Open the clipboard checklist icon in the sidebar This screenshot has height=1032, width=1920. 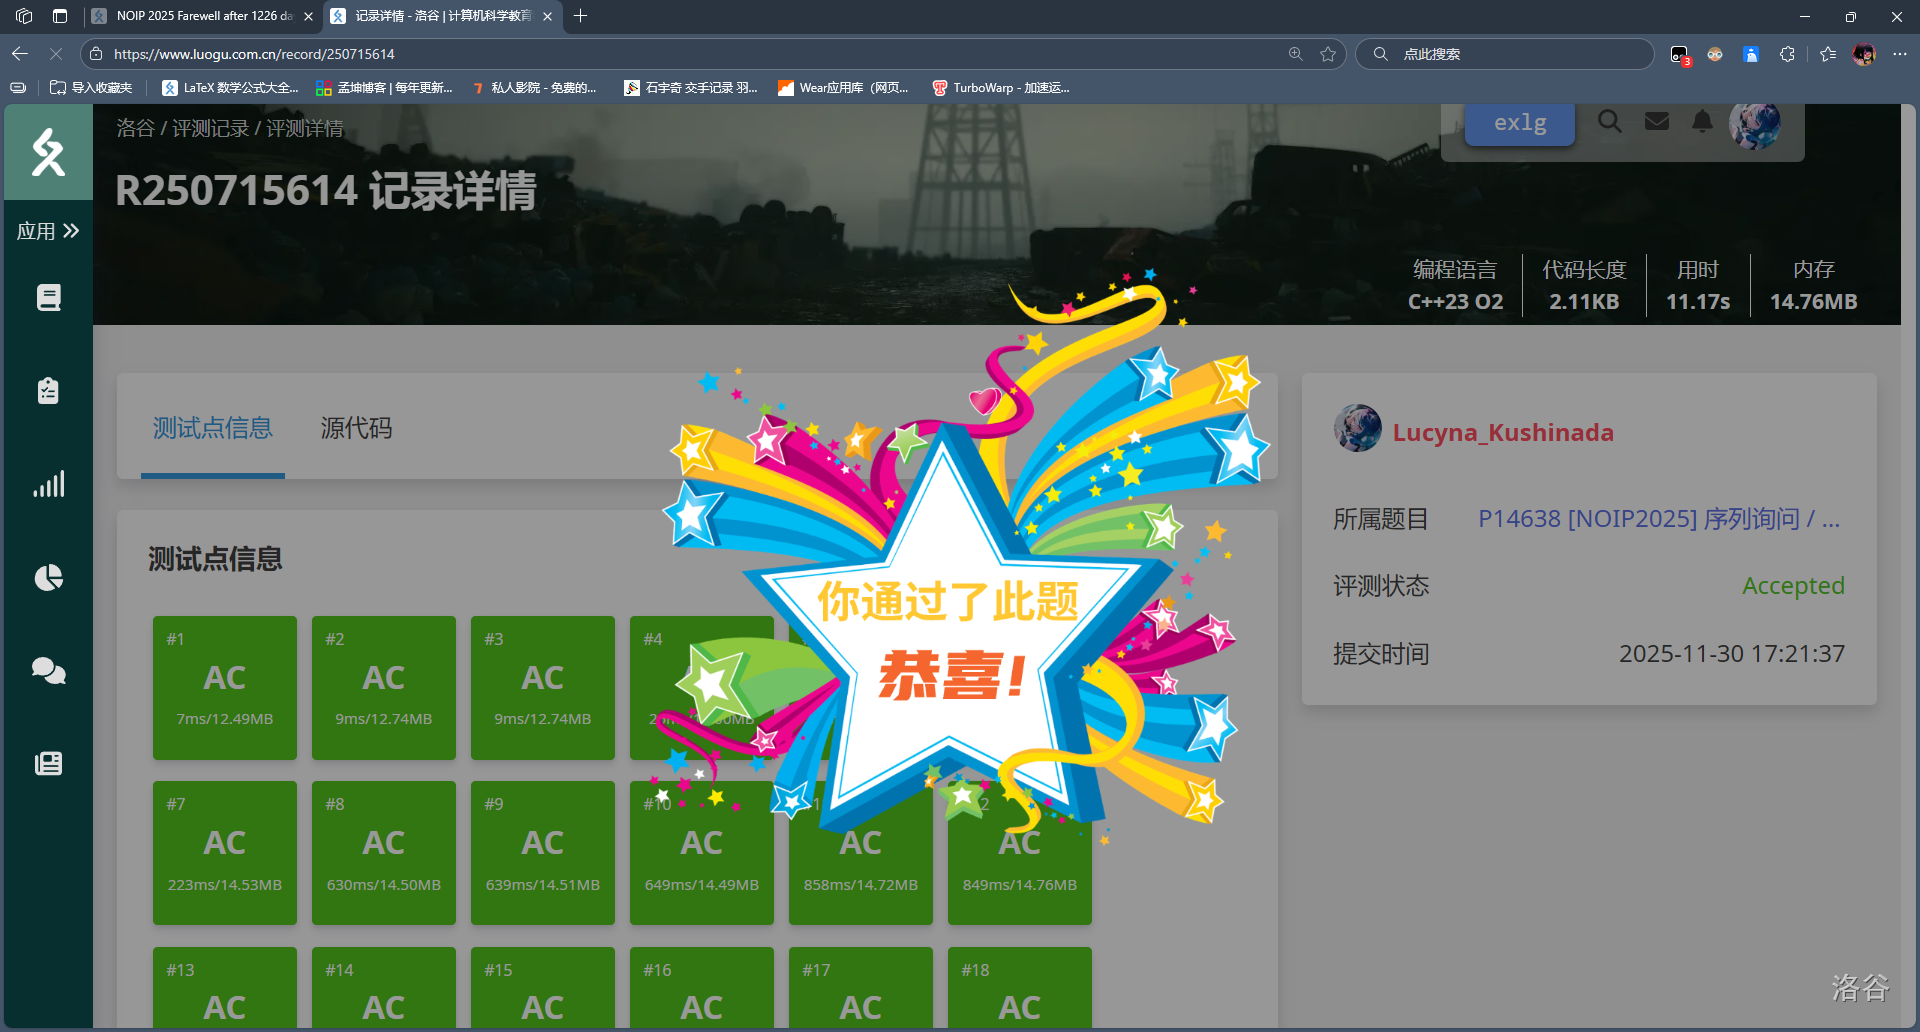point(48,390)
